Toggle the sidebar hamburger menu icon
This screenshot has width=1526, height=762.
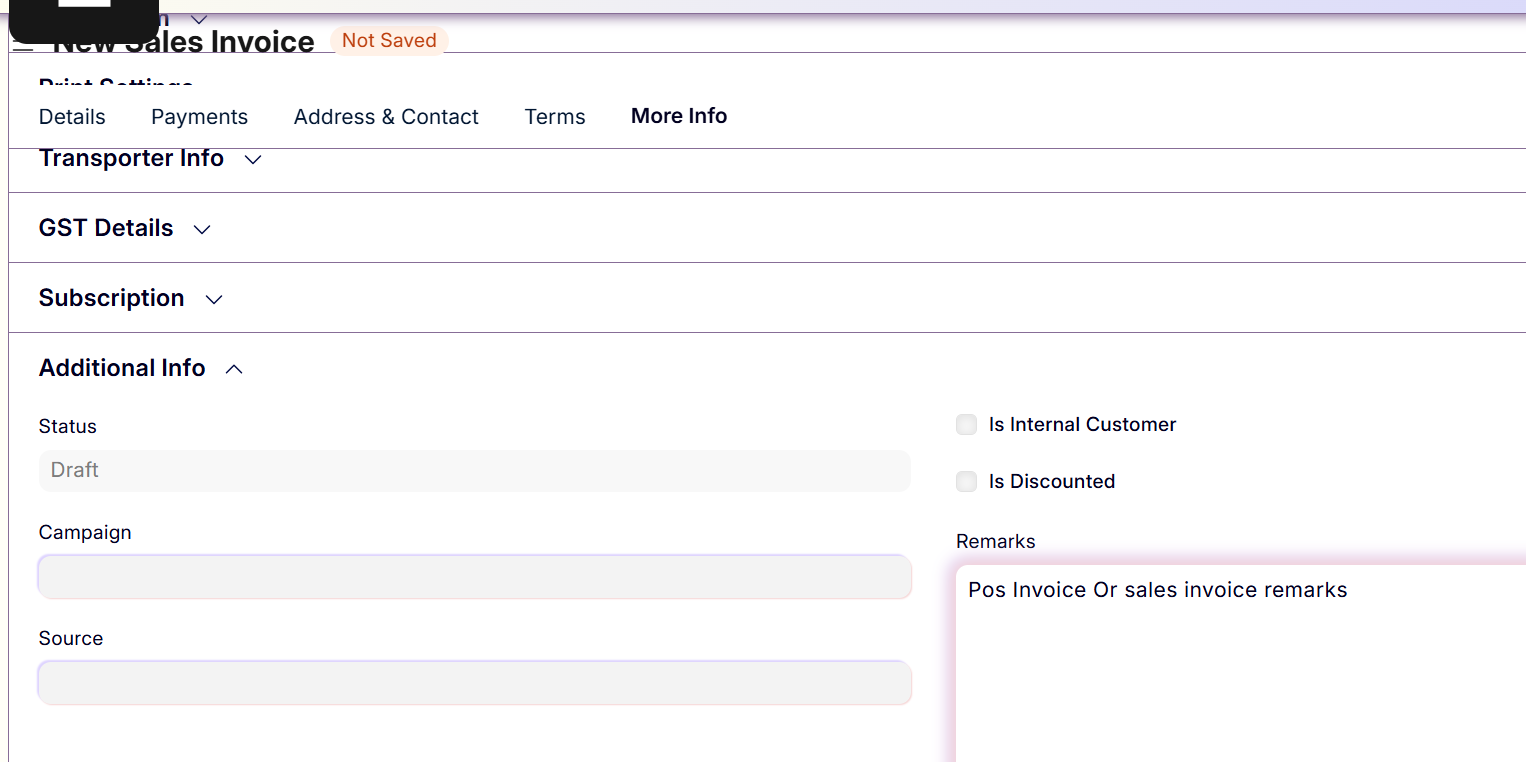point(23,46)
